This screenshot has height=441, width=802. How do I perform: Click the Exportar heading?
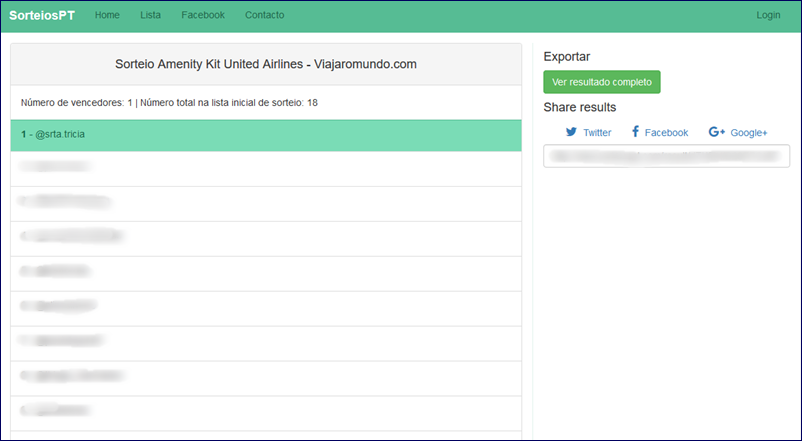(x=566, y=57)
